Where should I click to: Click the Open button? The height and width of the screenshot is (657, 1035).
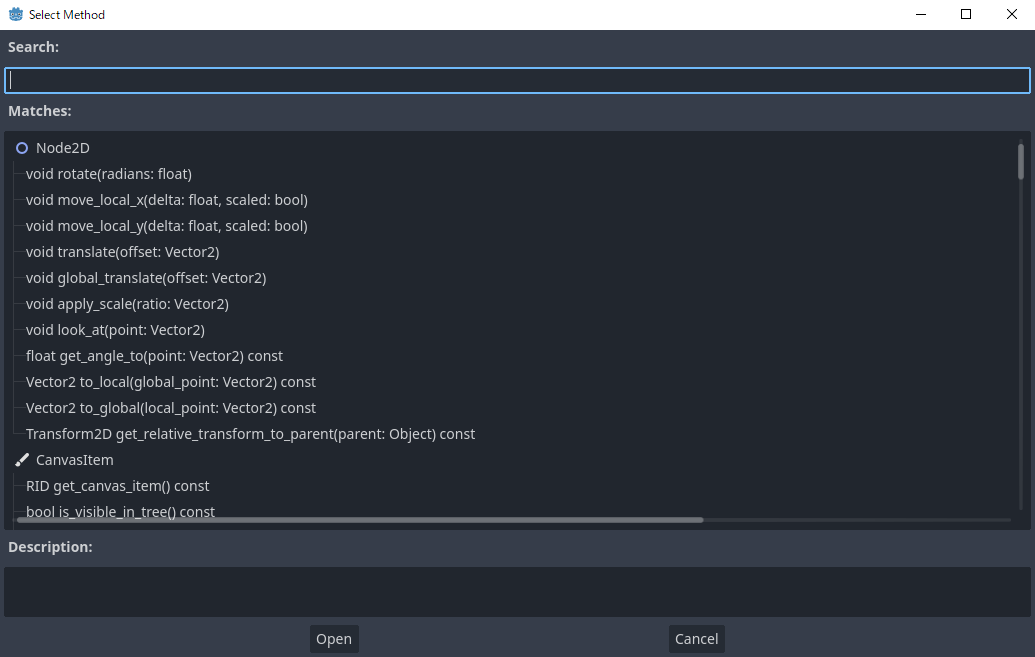(x=333, y=638)
